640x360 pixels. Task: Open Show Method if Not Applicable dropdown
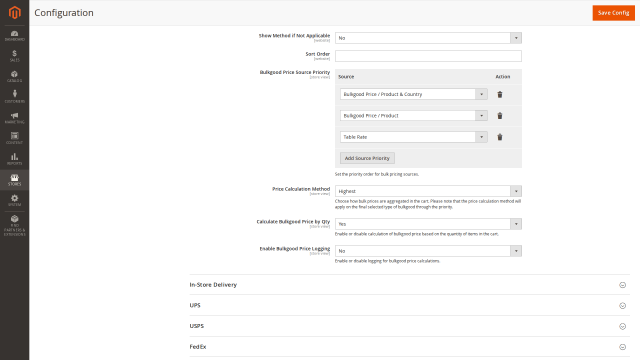click(x=428, y=38)
